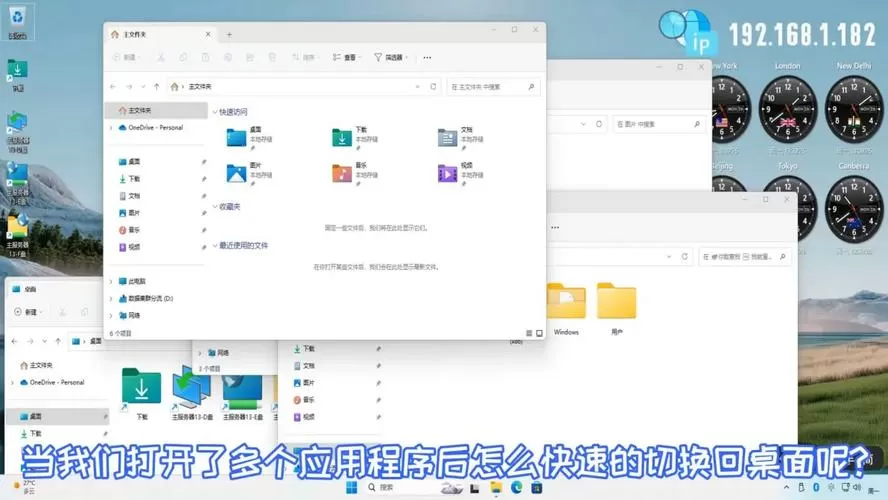Open the Windows Start button
Screen dimensions: 888x500
point(352,488)
